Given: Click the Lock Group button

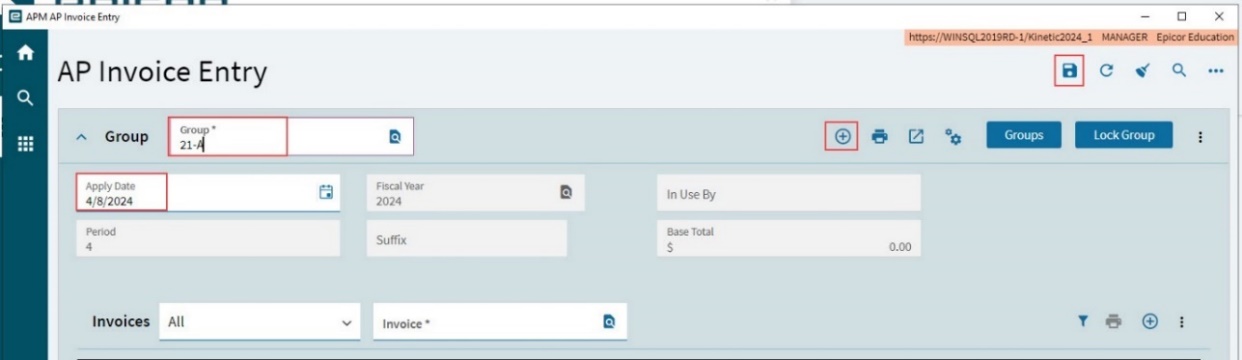Looking at the screenshot, I should point(1123,135).
